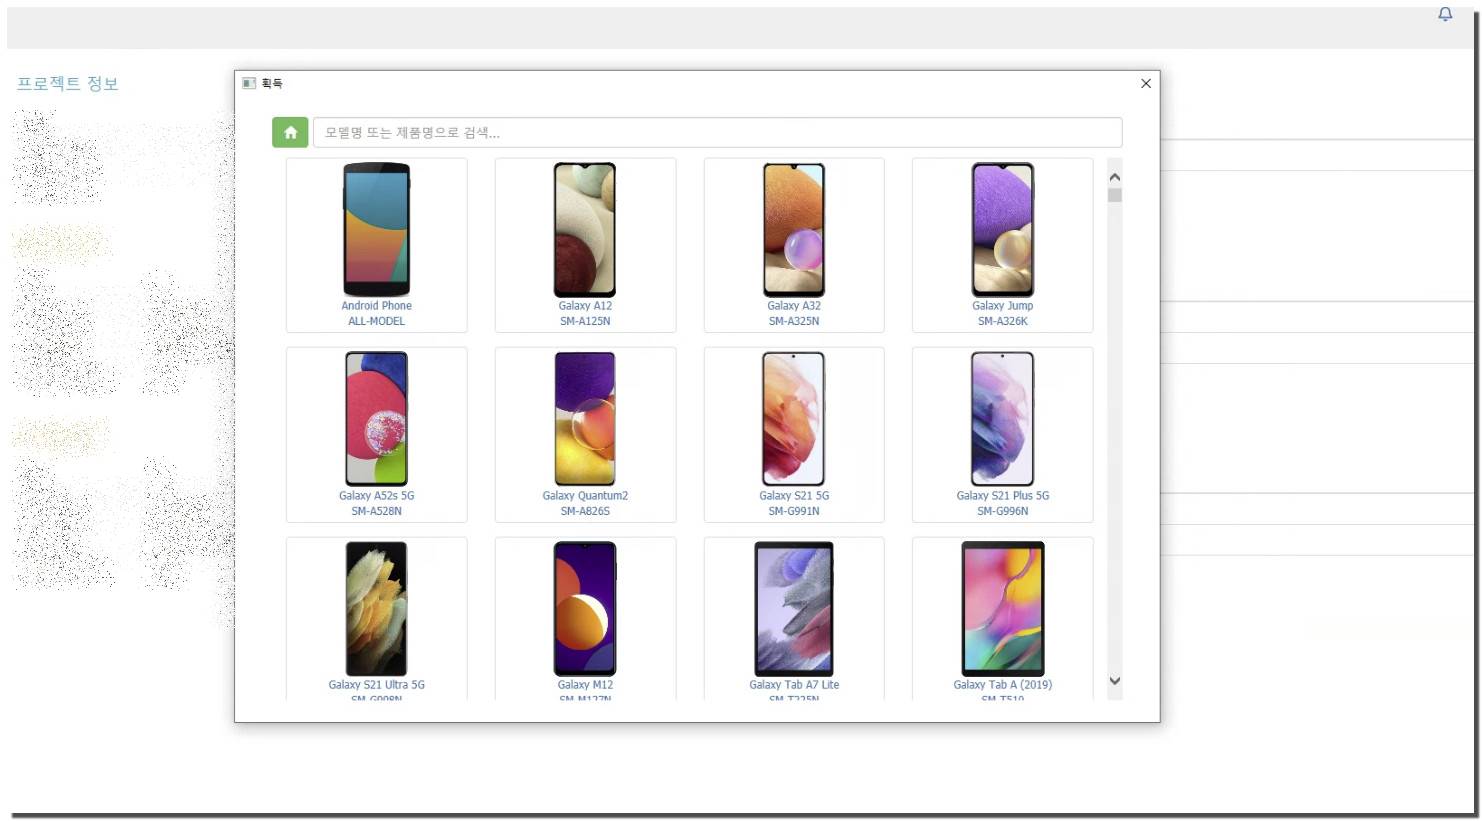Screen dimensions: 1482x821
Task: Click the SM-A326K model label
Action: point(1003,321)
